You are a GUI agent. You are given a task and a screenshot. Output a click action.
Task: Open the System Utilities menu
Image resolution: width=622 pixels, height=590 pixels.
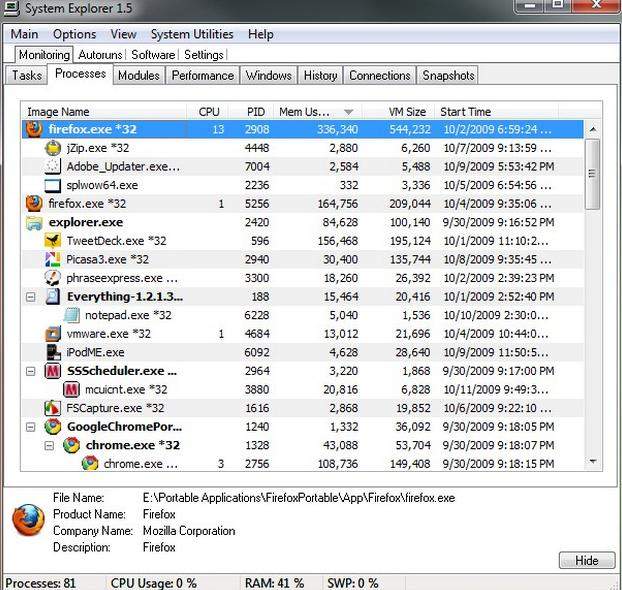click(192, 34)
